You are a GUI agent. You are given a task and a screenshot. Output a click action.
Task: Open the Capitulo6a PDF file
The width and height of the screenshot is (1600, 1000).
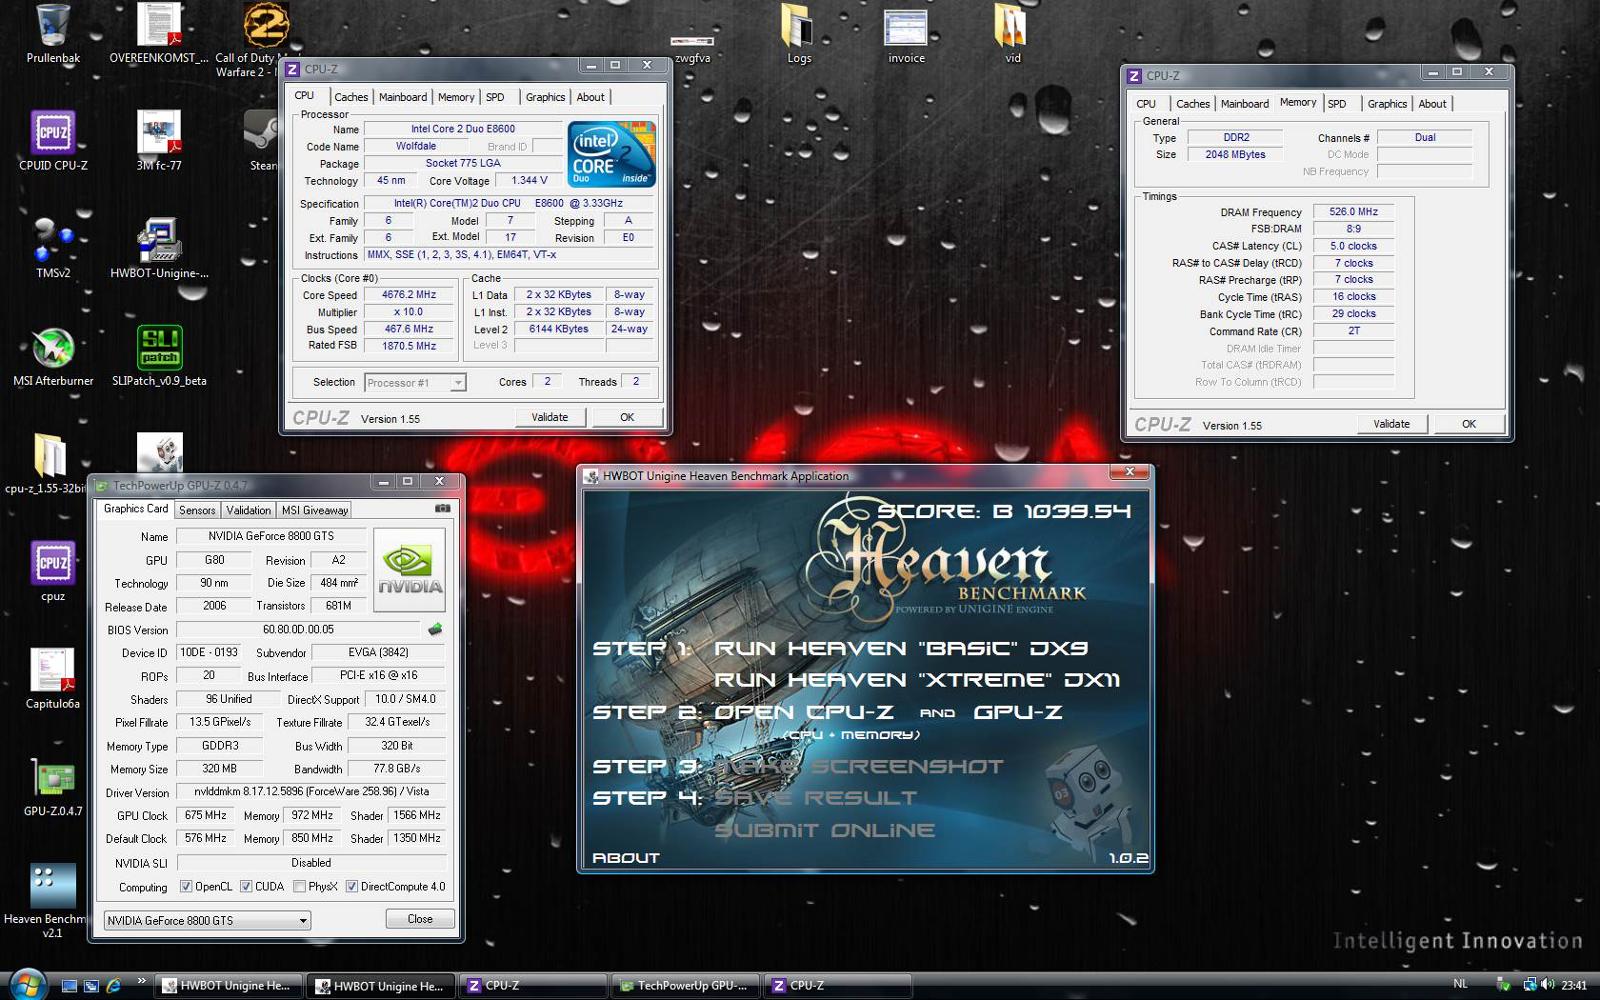pyautogui.click(x=53, y=678)
